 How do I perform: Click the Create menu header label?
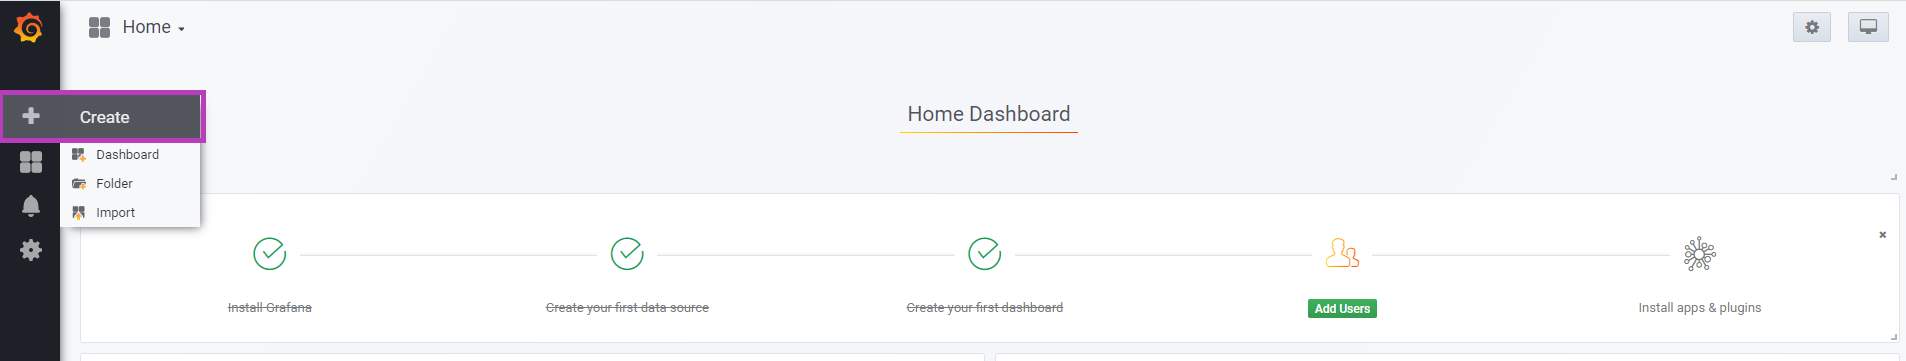click(x=105, y=117)
